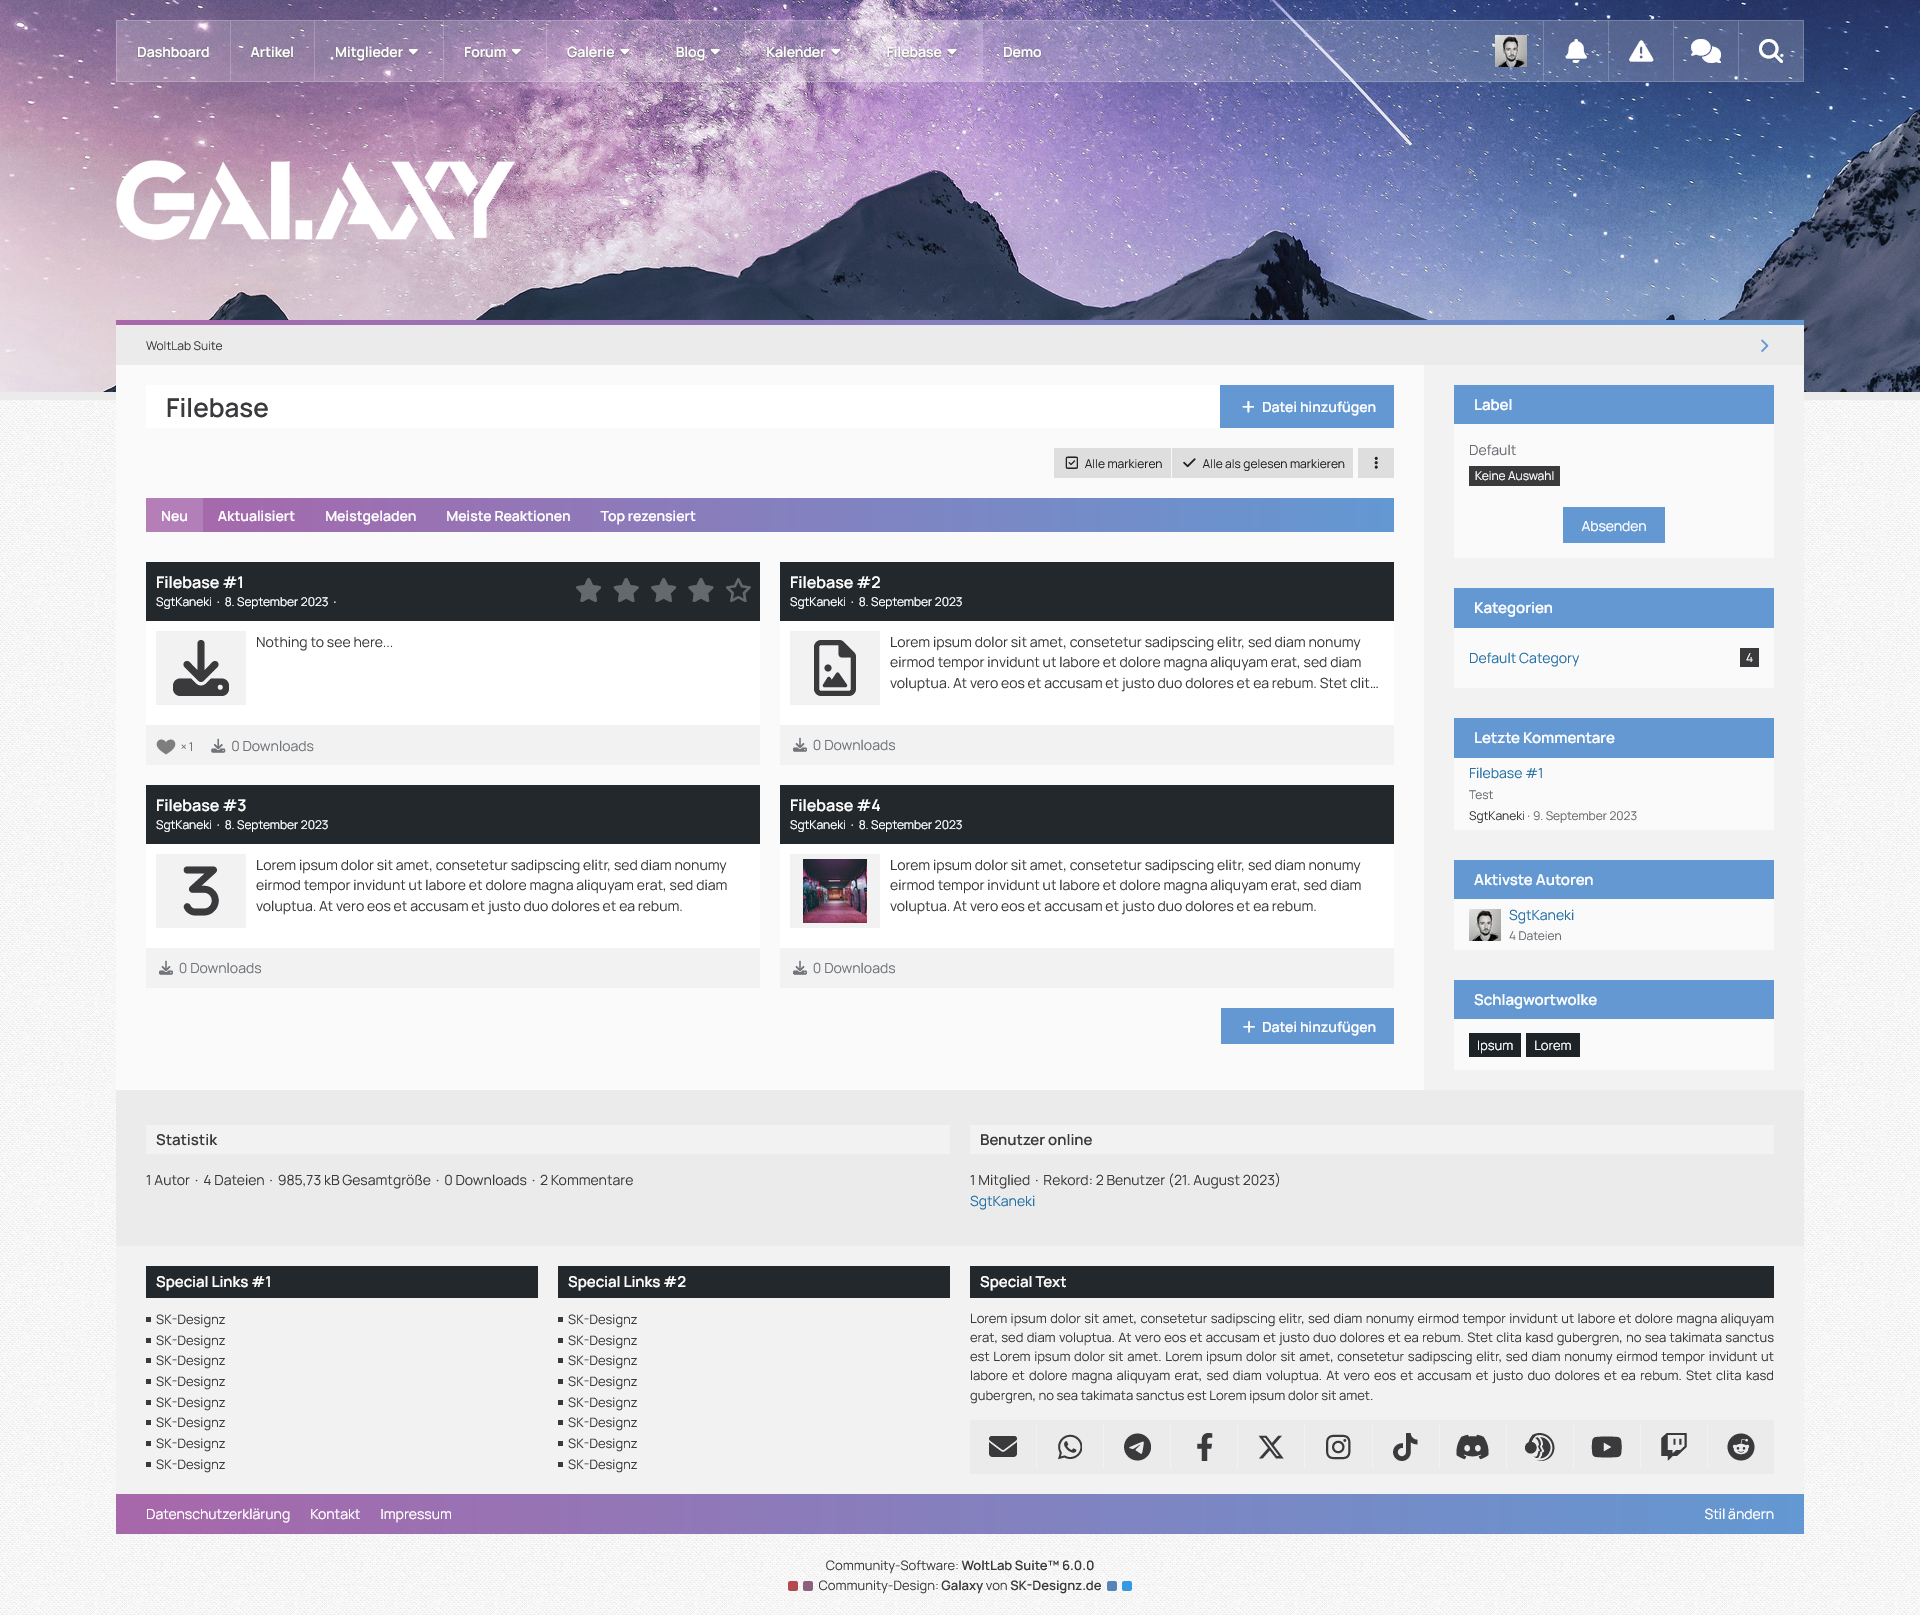Rate Filebase #1 with the fifth star
This screenshot has height=1615, width=1920.
tap(738, 591)
